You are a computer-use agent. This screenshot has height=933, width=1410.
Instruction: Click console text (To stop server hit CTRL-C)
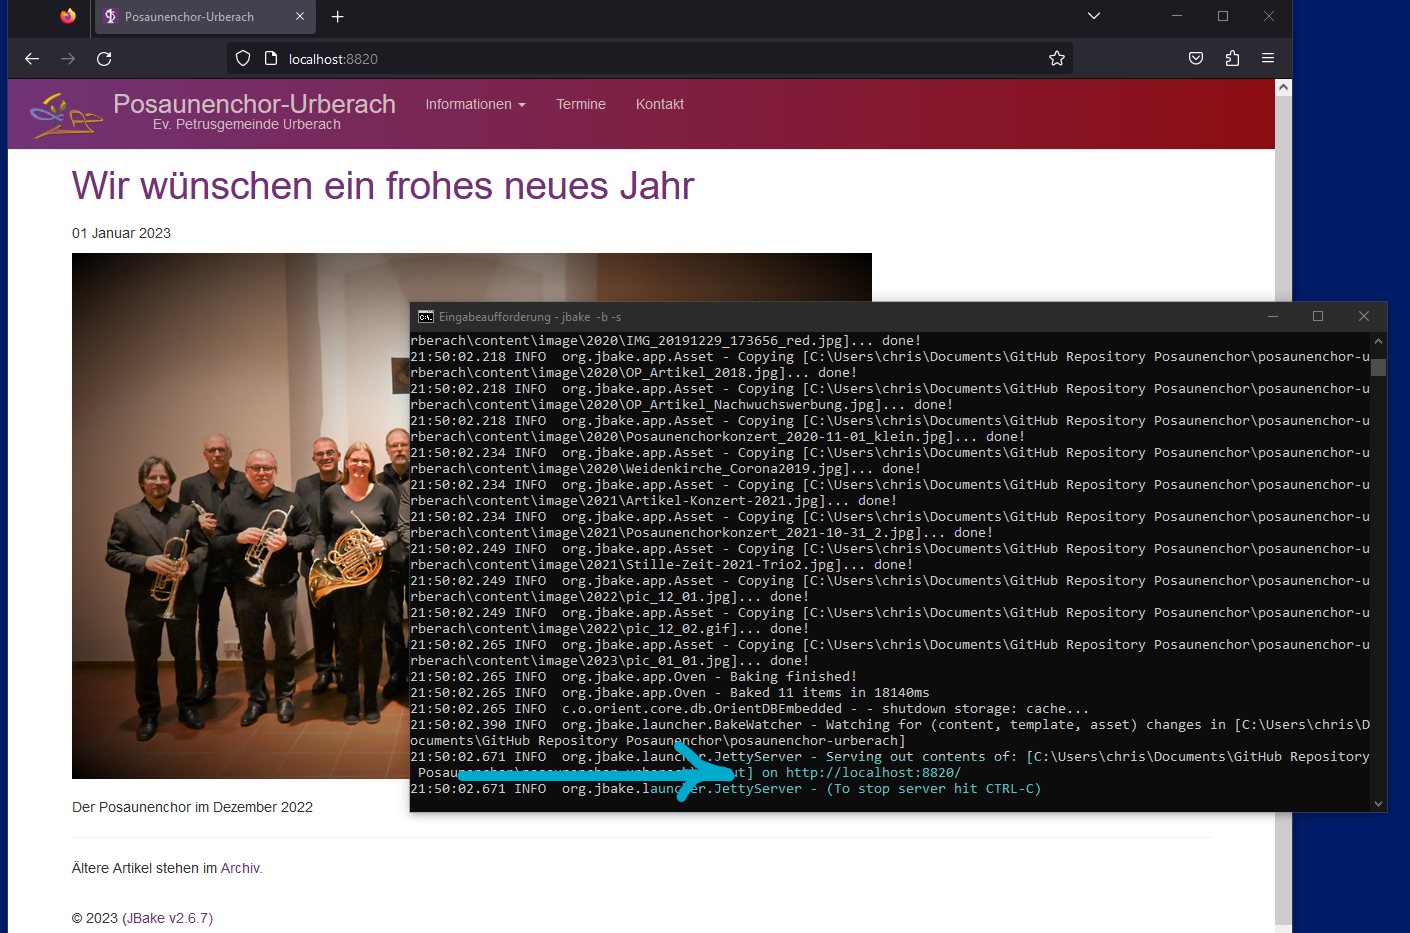coord(933,789)
